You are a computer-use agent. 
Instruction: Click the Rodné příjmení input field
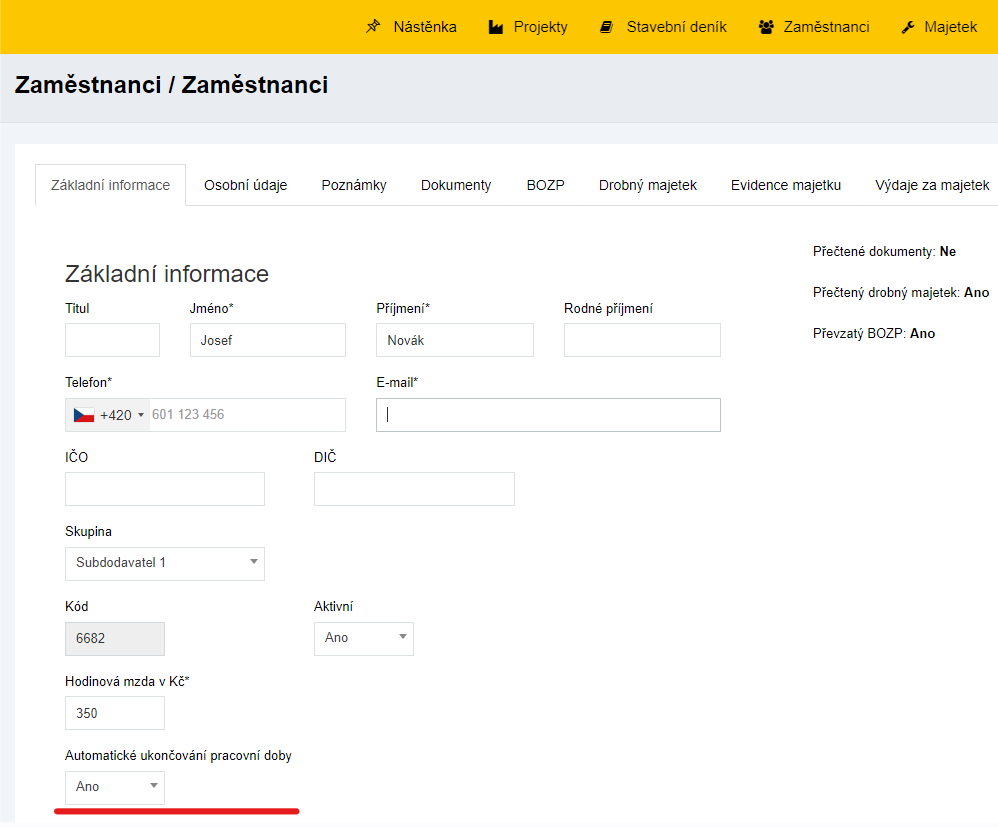coord(642,340)
